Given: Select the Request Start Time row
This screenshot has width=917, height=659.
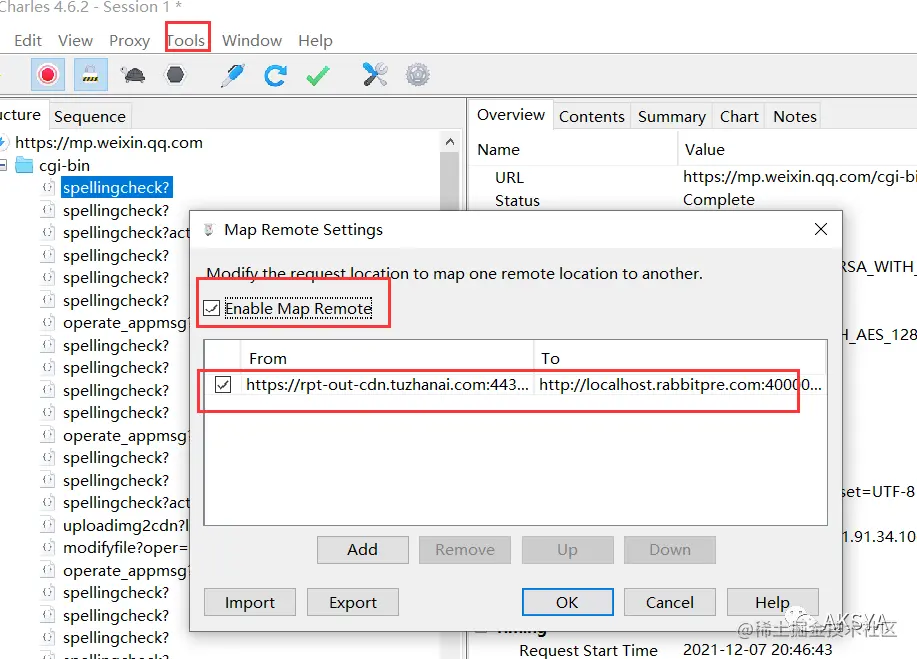Looking at the screenshot, I should (693, 650).
